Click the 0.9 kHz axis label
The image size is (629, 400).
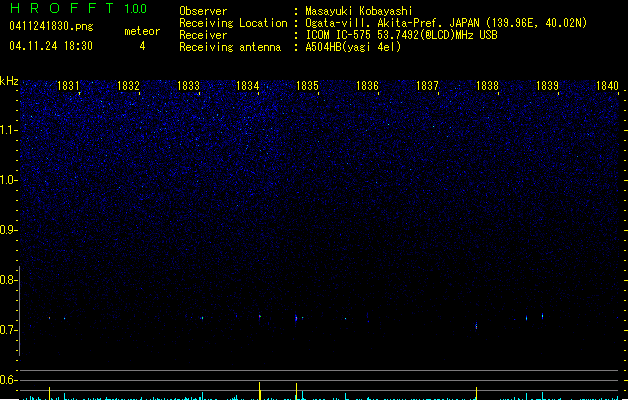8,230
